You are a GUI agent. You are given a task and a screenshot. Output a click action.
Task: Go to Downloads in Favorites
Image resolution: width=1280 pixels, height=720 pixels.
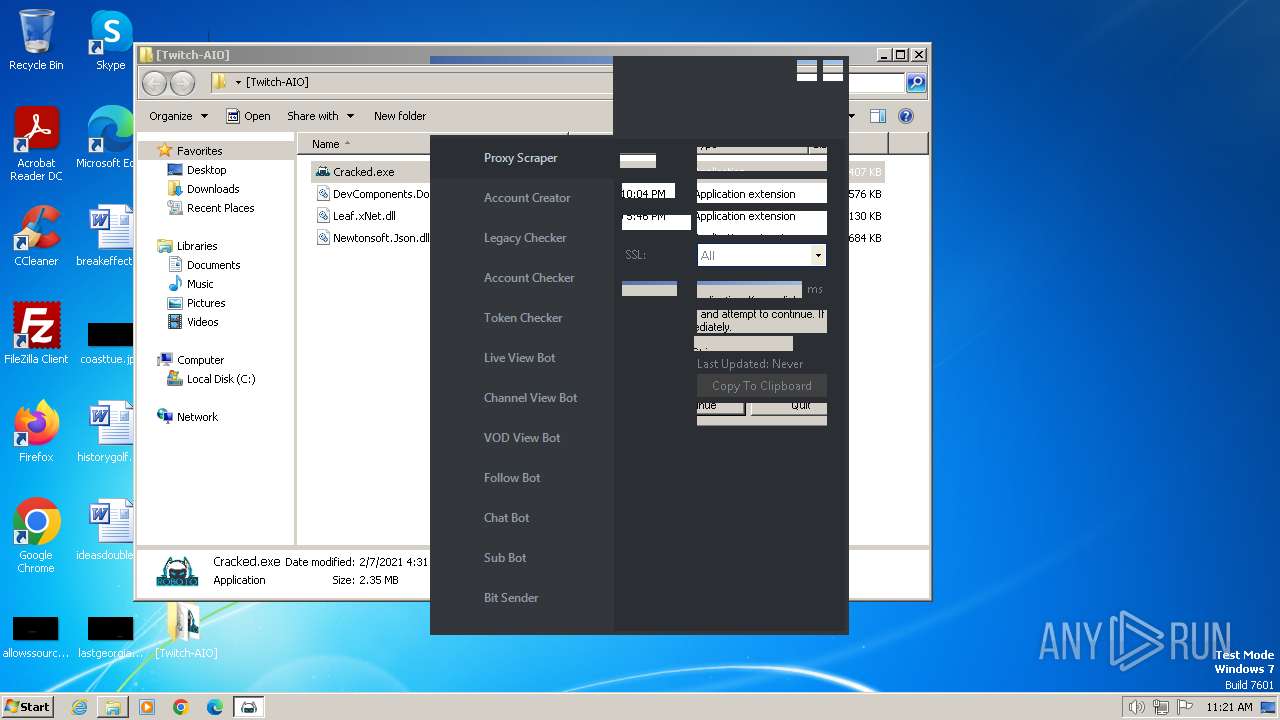click(213, 189)
